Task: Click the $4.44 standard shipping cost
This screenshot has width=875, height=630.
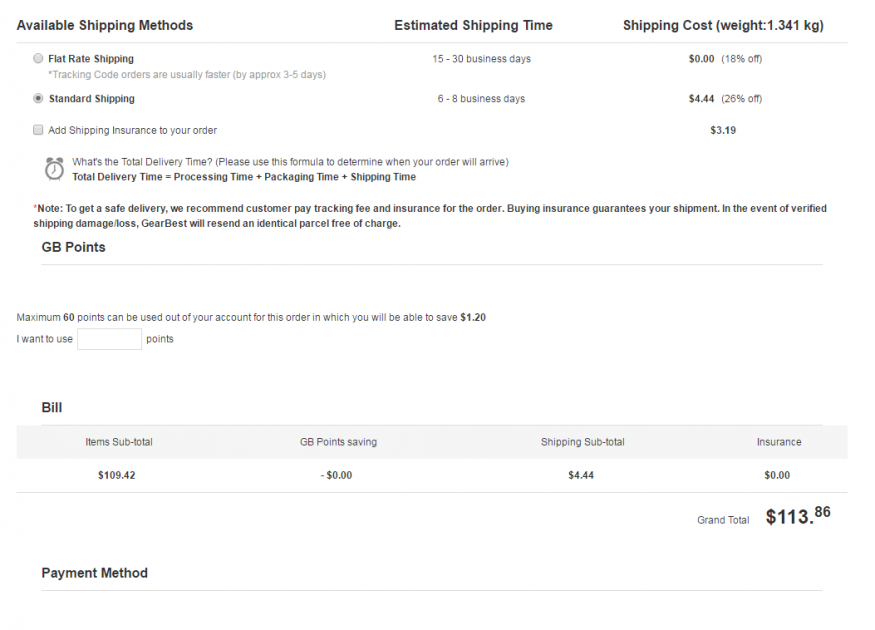Action: coord(701,99)
